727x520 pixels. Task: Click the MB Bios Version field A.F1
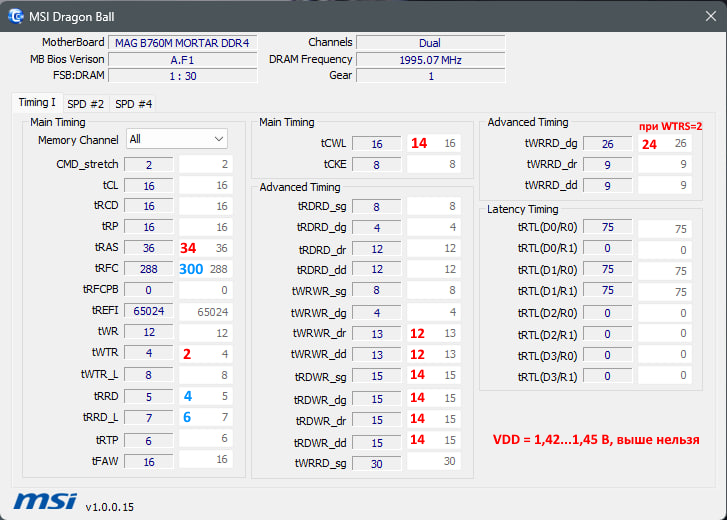click(183, 60)
